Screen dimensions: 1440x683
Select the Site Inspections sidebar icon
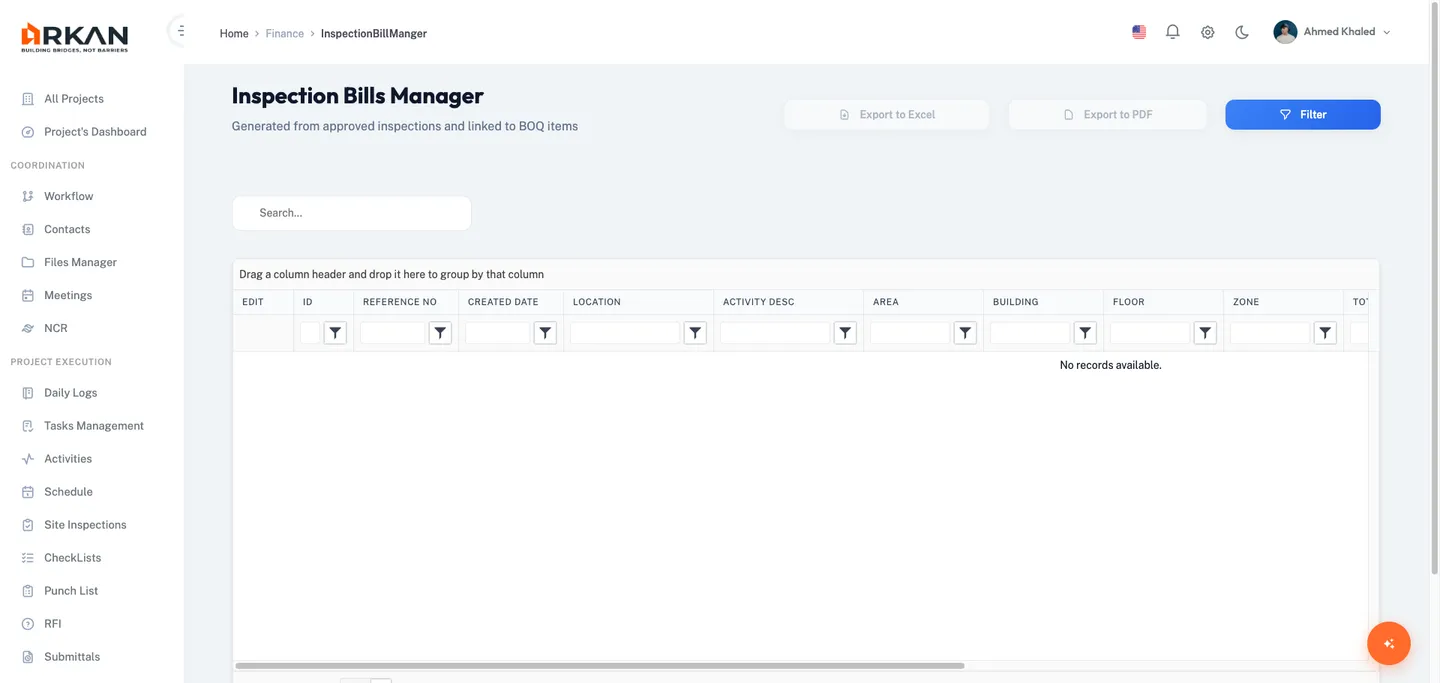click(26, 524)
